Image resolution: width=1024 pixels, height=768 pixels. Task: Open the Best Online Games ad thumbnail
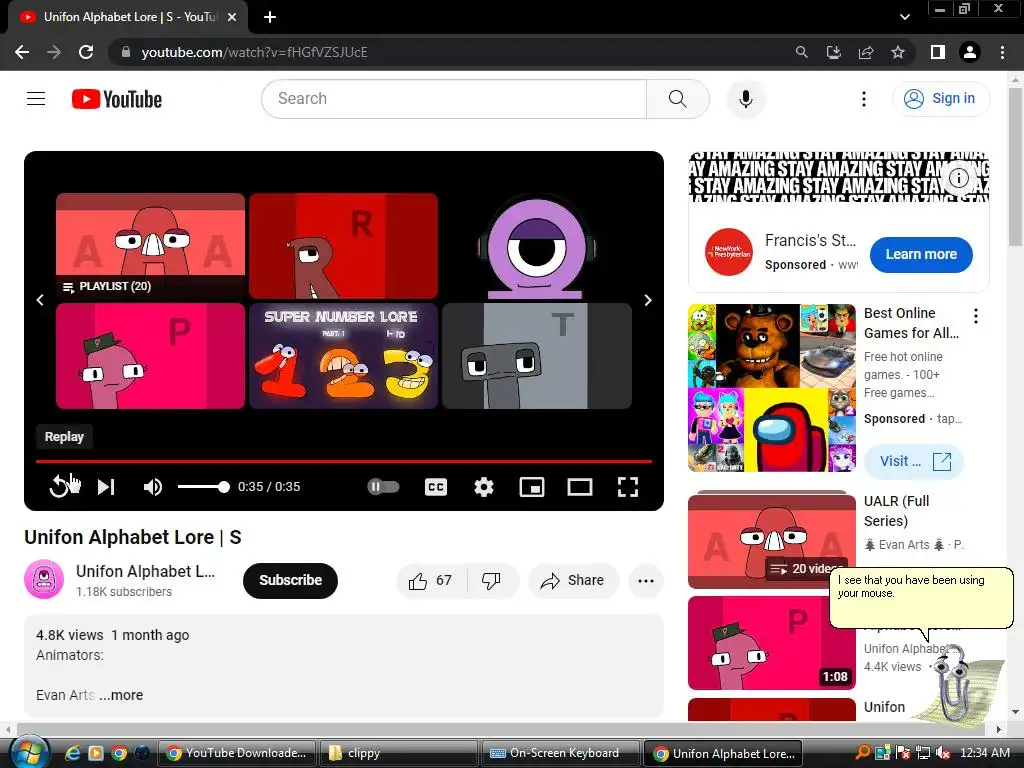(x=772, y=388)
